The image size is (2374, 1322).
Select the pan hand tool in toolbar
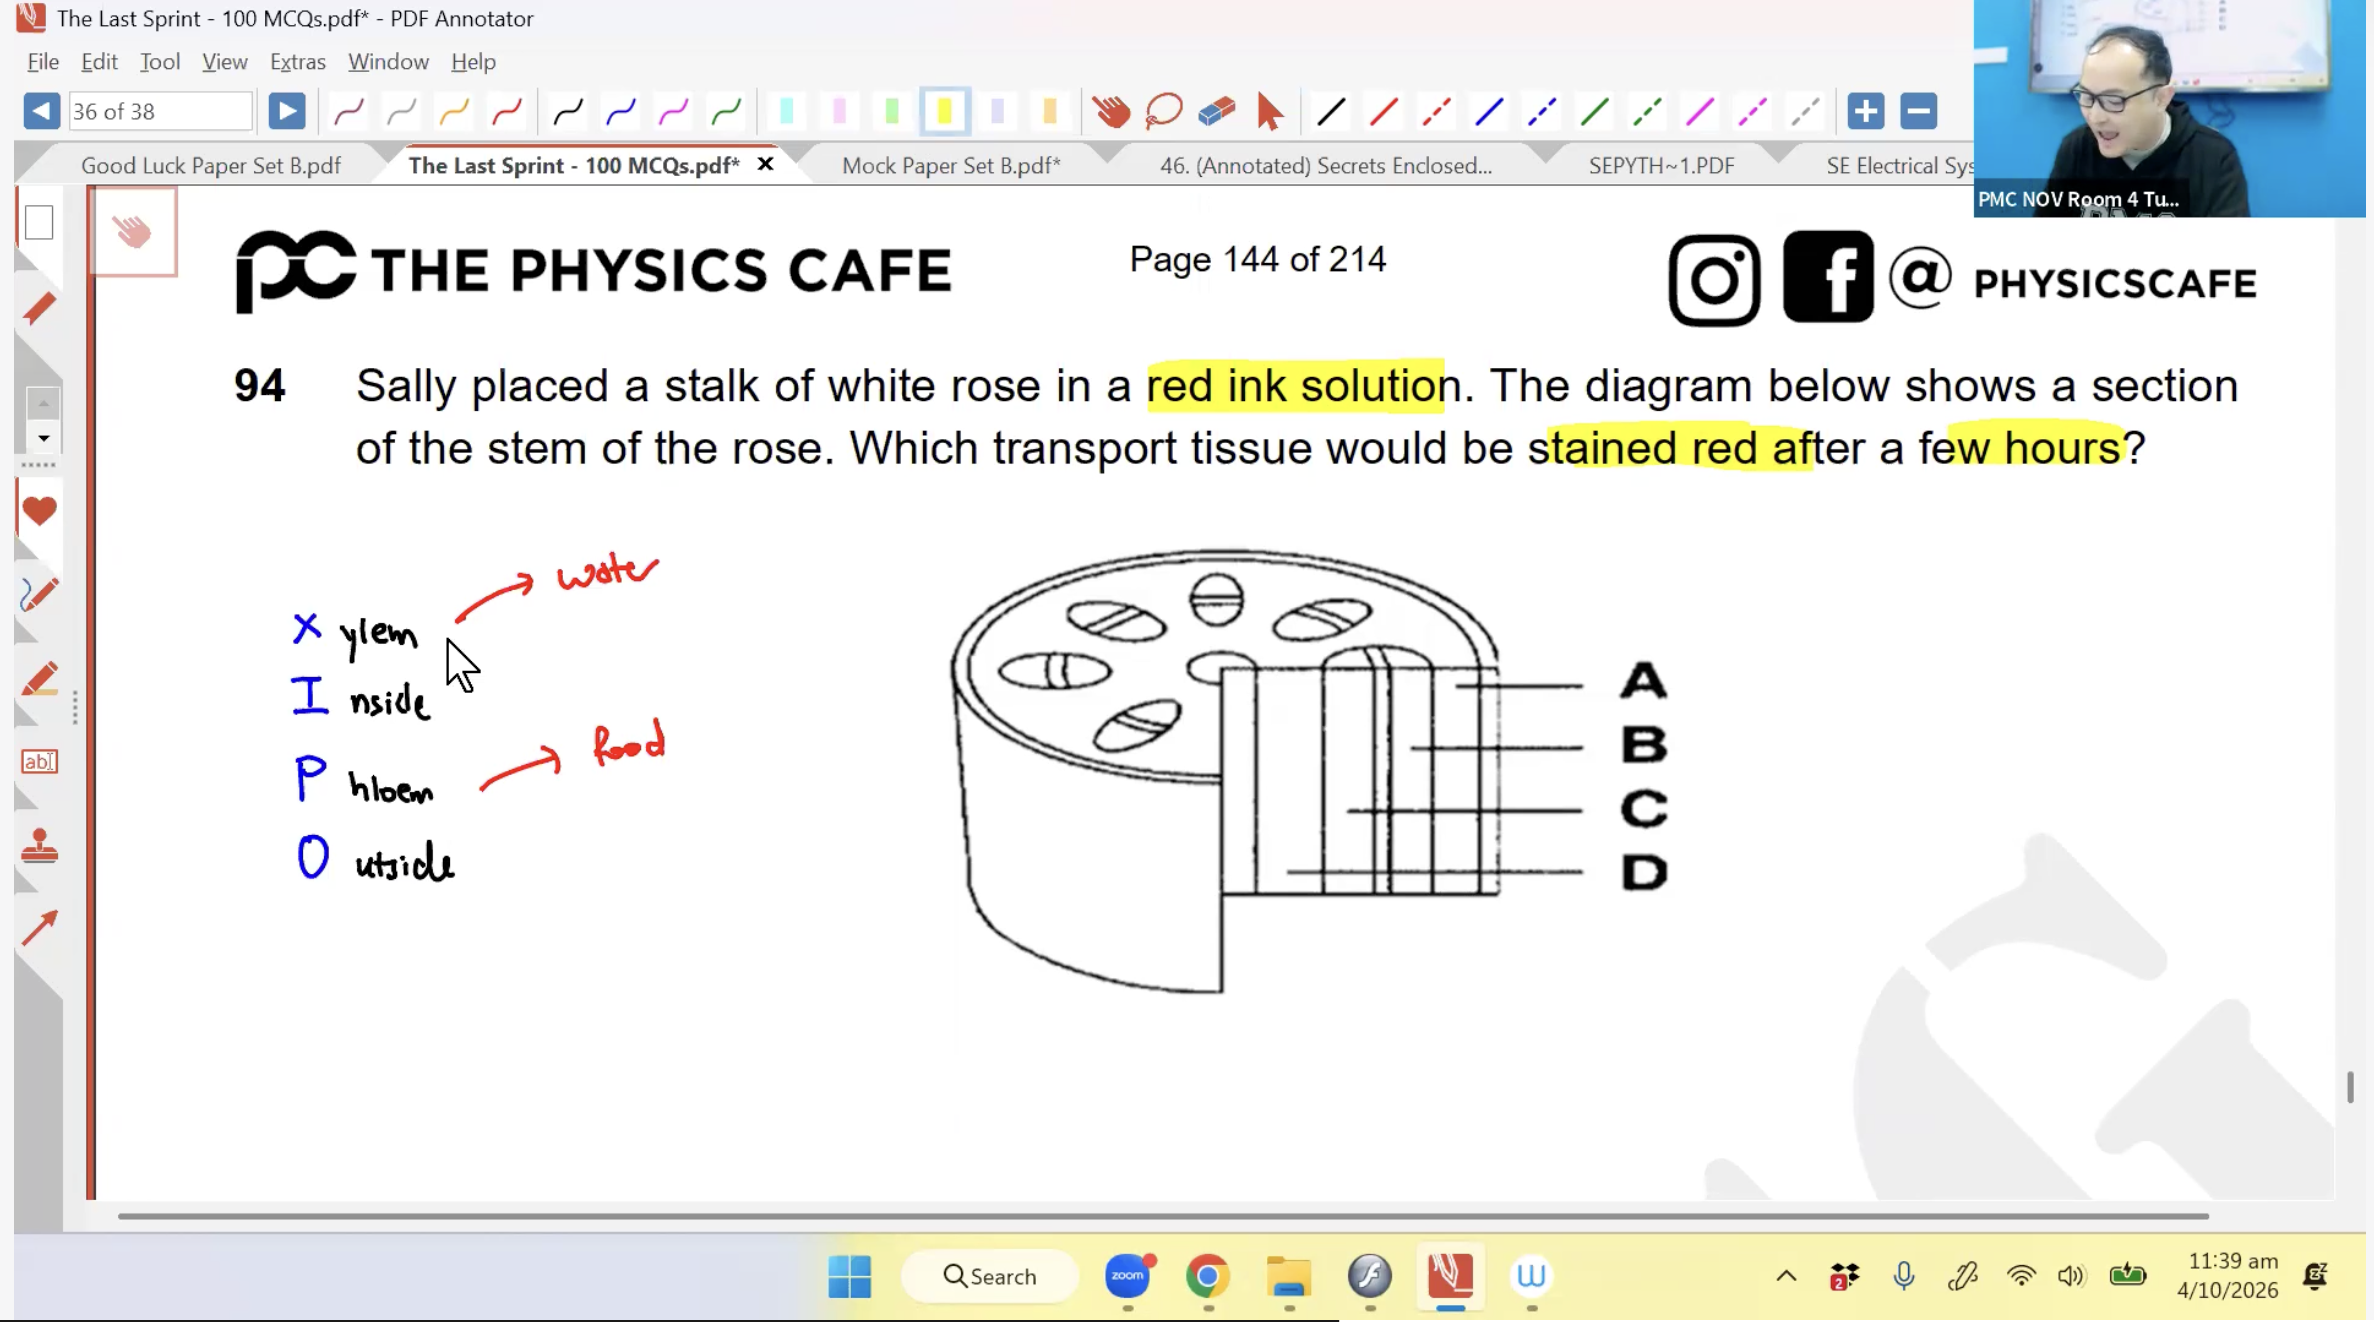(1111, 111)
